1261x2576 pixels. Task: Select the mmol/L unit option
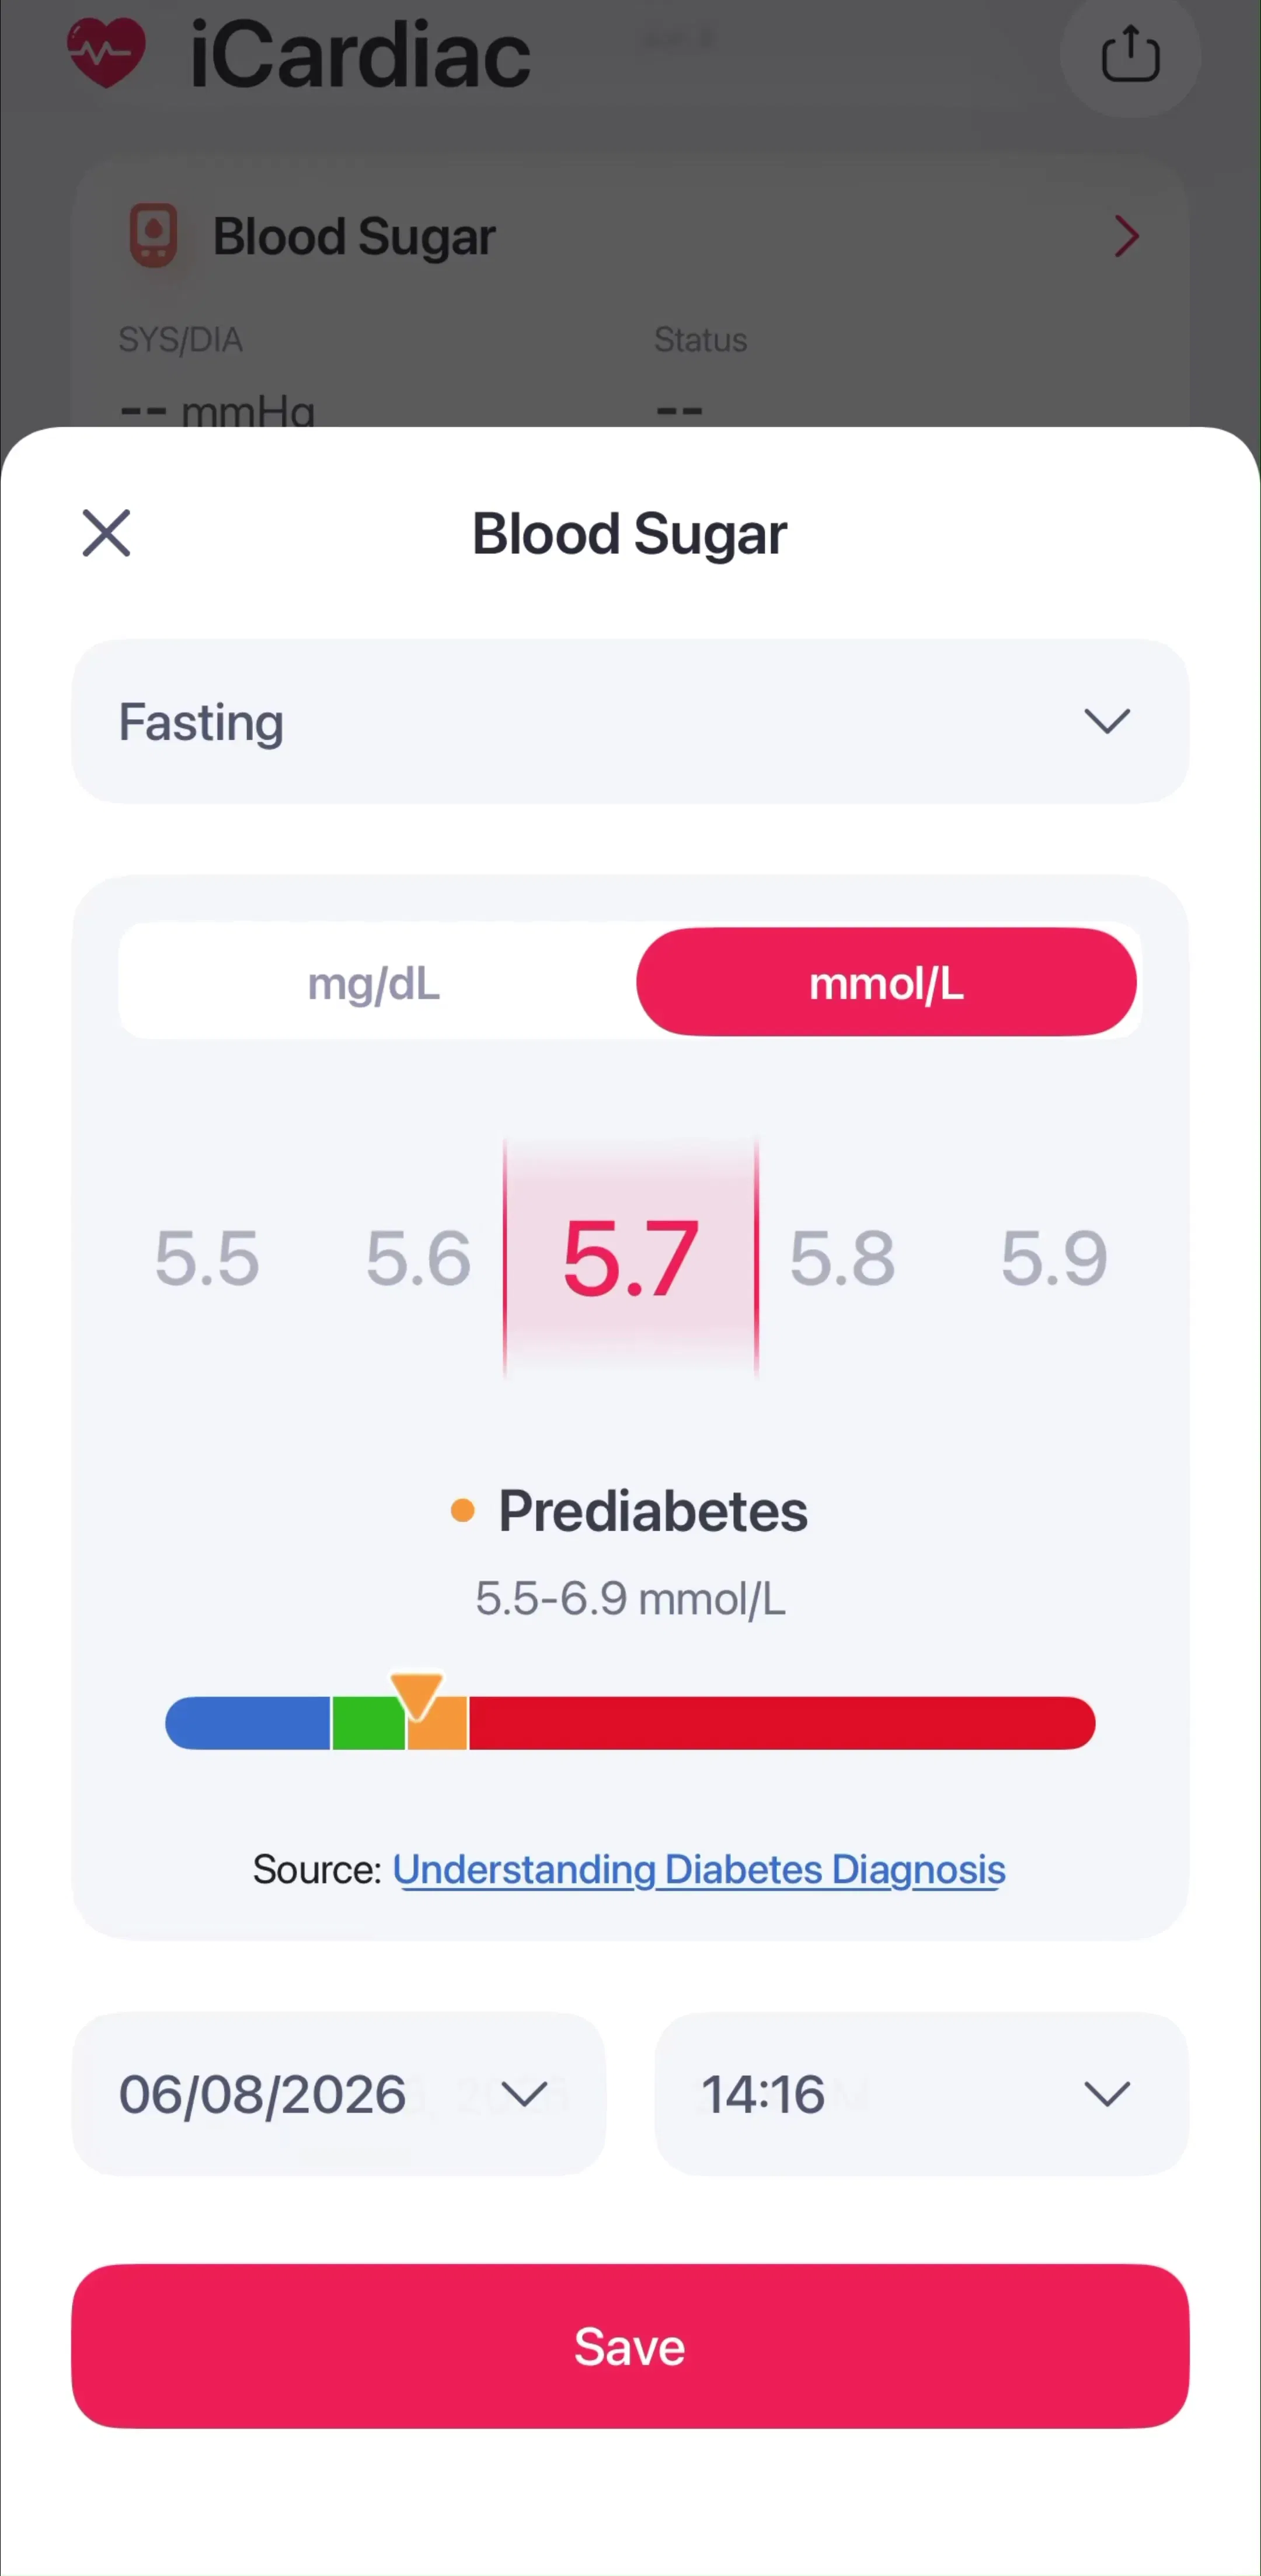(x=886, y=982)
